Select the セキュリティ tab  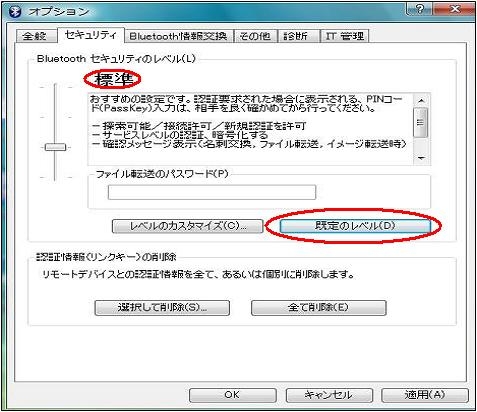(x=91, y=35)
